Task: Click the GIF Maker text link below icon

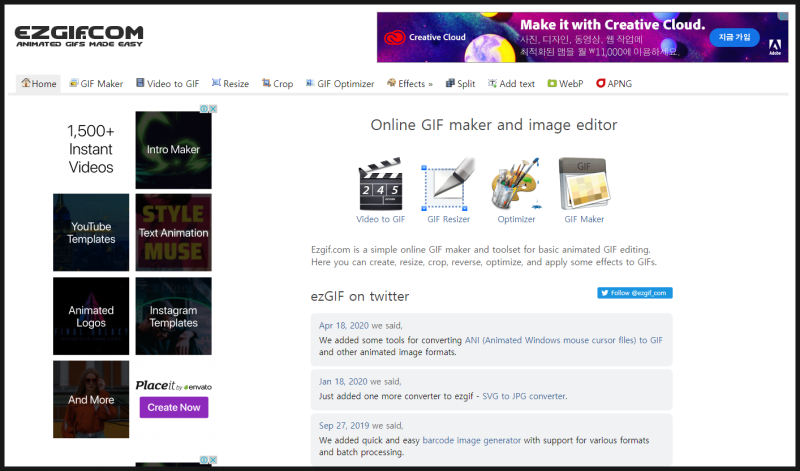Action: 584,219
